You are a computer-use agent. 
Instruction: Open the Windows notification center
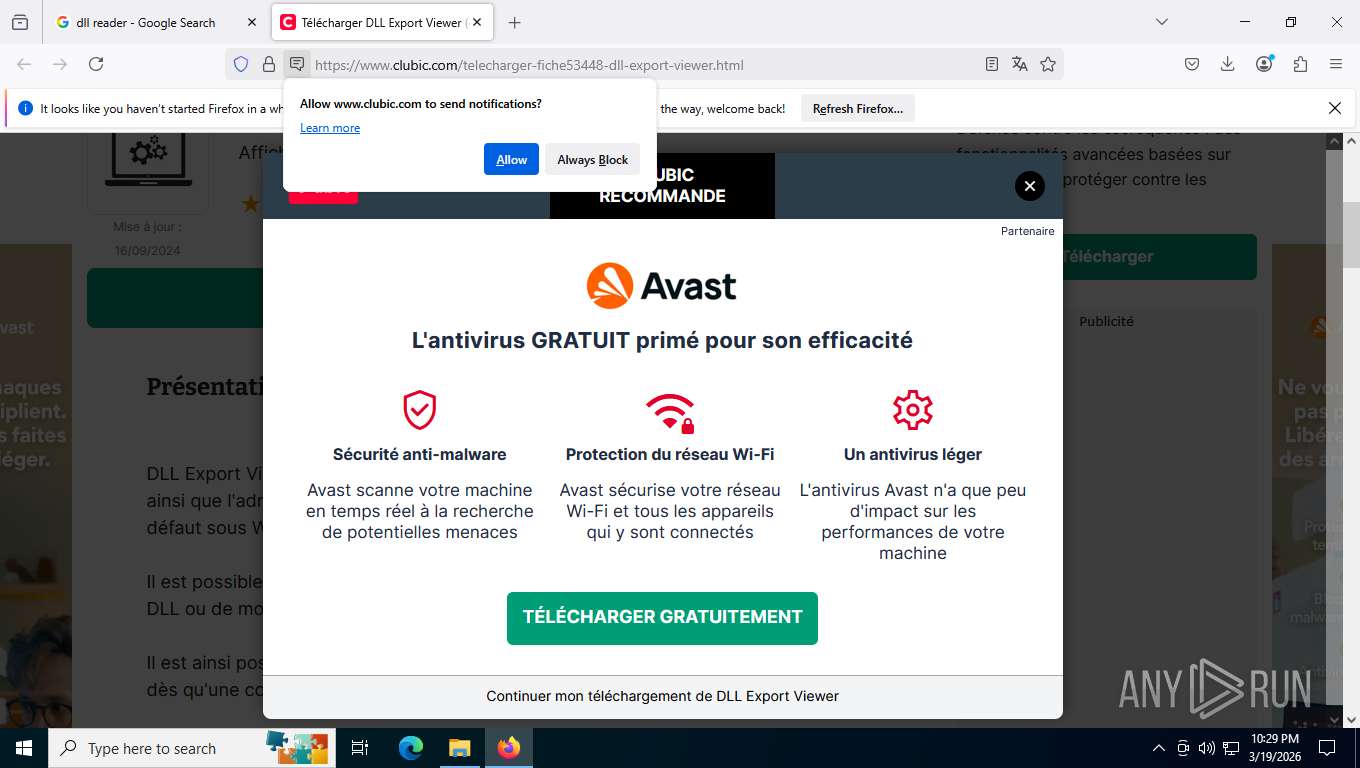pyautogui.click(x=1327, y=748)
